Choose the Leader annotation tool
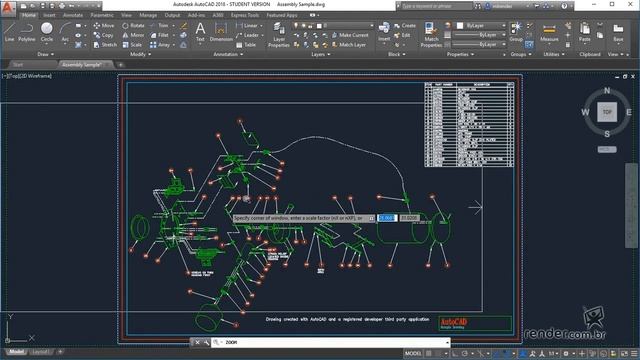 247,35
